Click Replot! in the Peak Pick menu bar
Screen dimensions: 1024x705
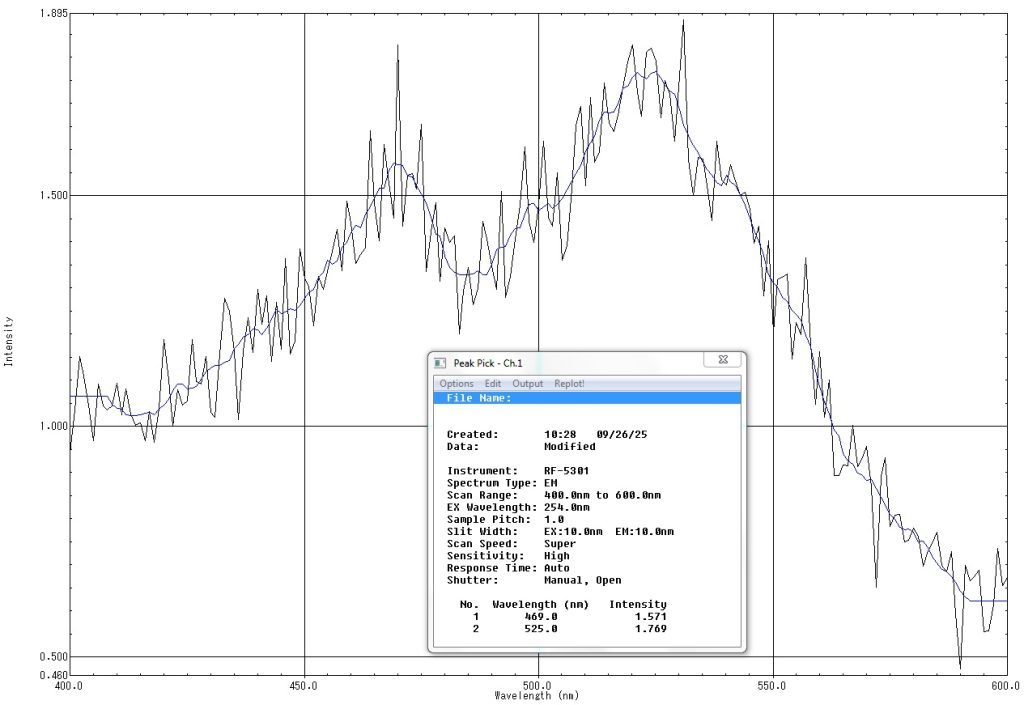pos(569,384)
